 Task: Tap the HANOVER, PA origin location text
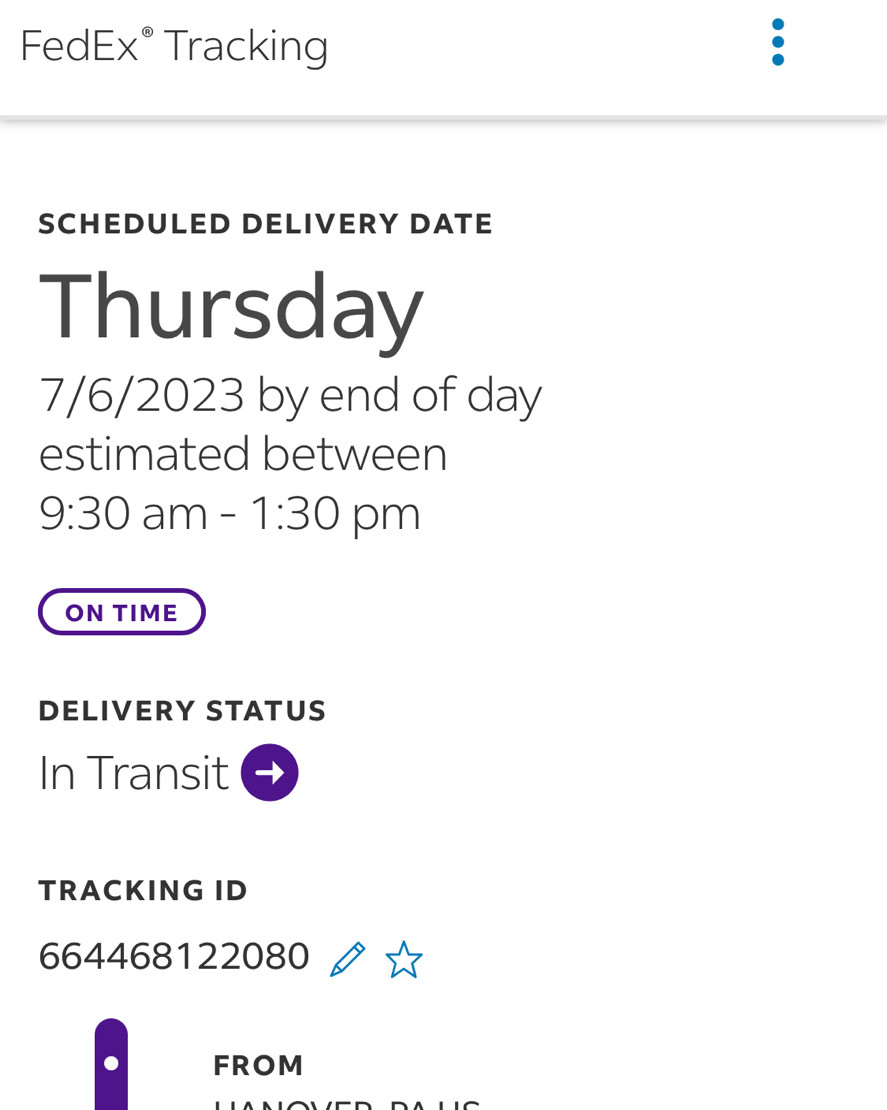pyautogui.click(x=347, y=1104)
